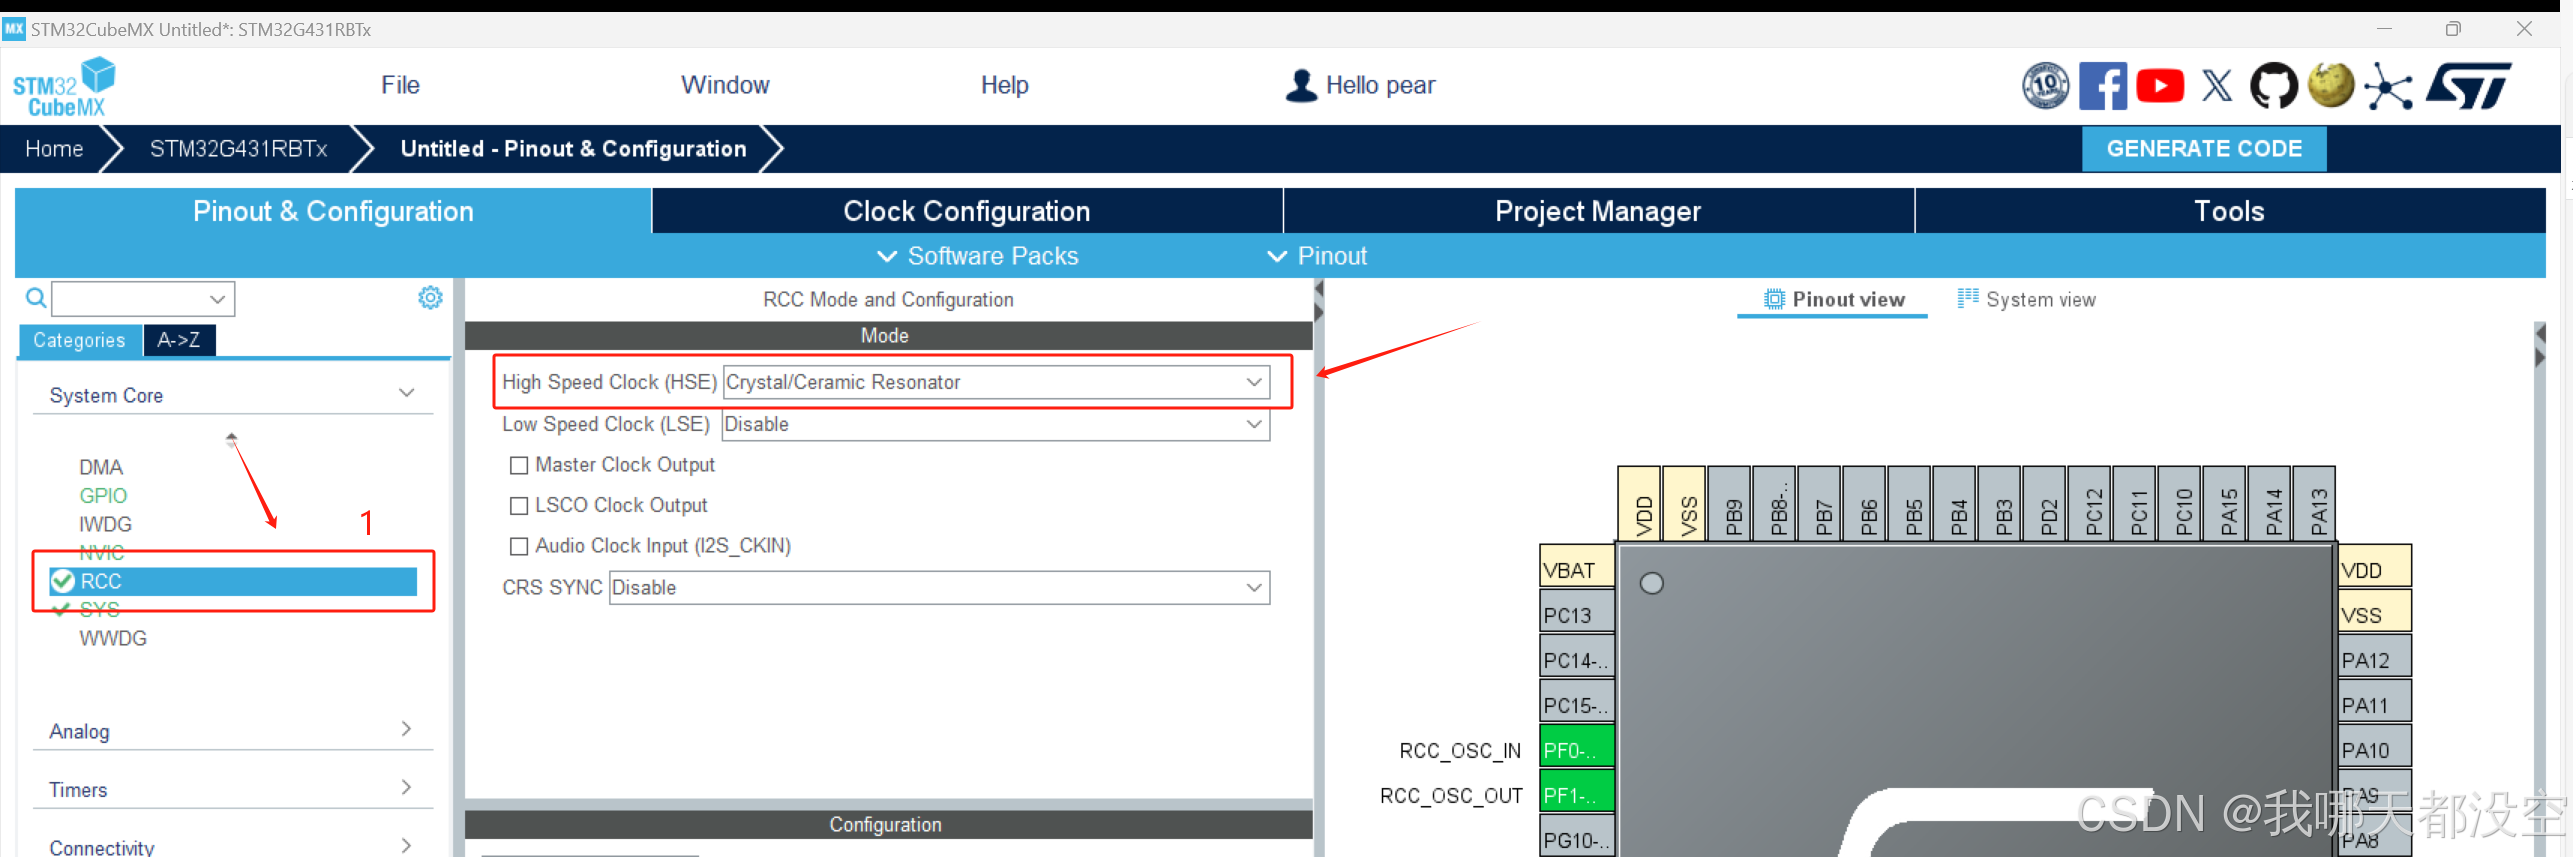The image size is (2573, 857).
Task: Open the Facebook icon link
Action: coord(2102,86)
